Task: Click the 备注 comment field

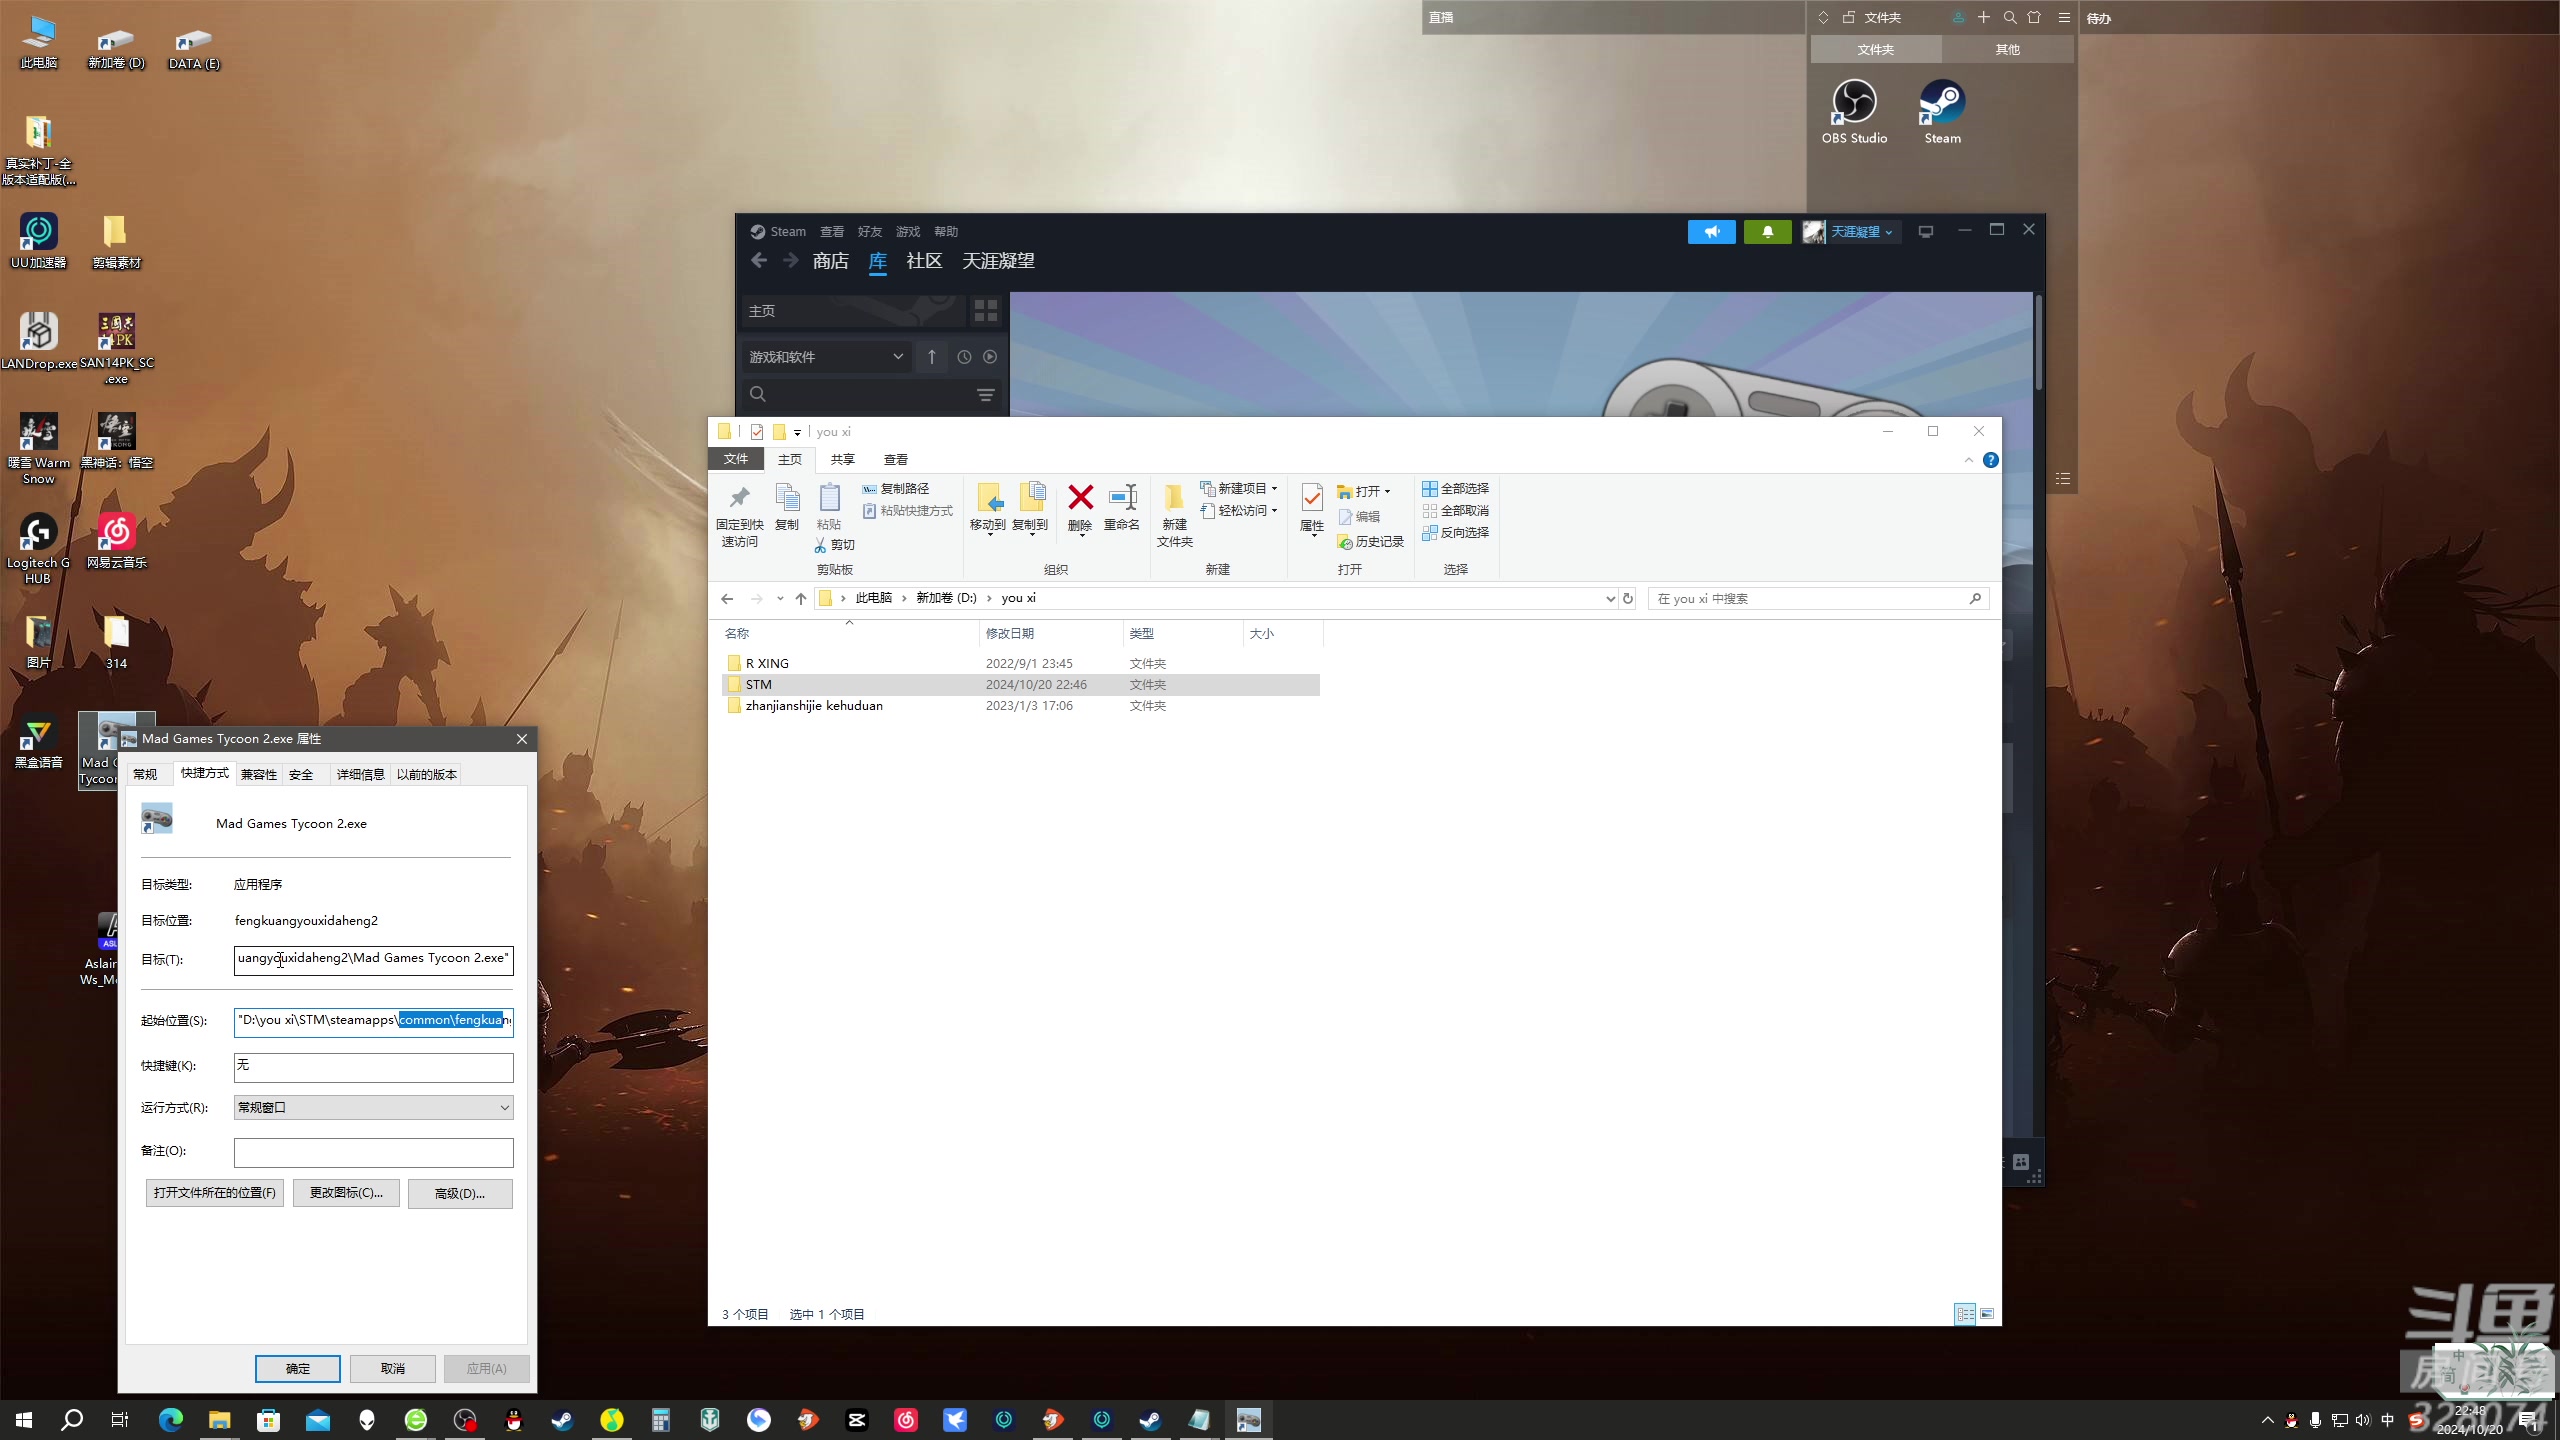Action: 373,1152
